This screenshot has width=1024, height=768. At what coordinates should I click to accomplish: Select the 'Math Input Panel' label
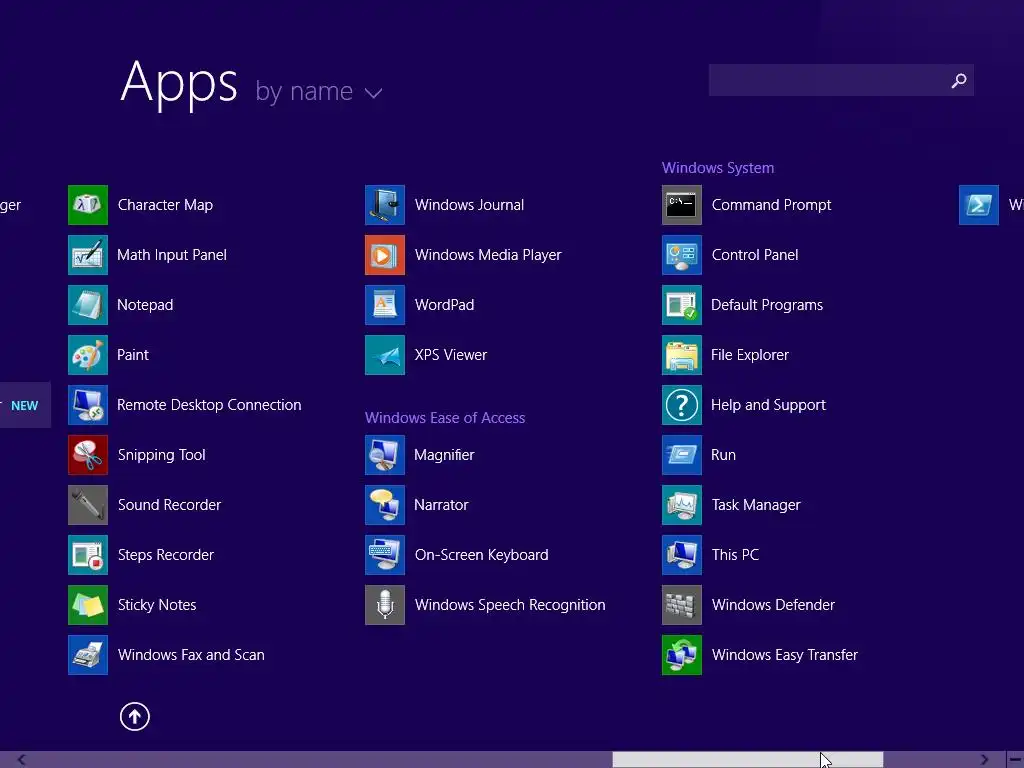pos(172,255)
